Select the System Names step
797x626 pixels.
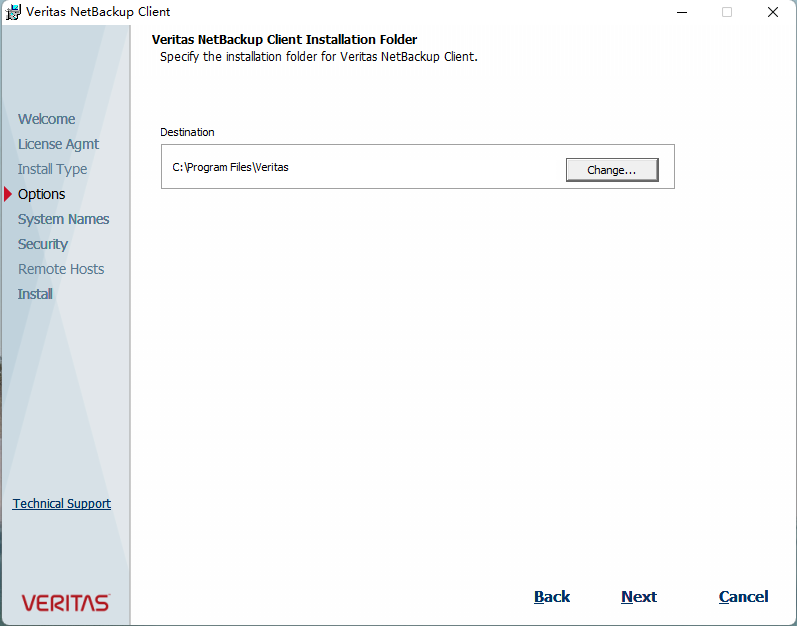tap(64, 219)
